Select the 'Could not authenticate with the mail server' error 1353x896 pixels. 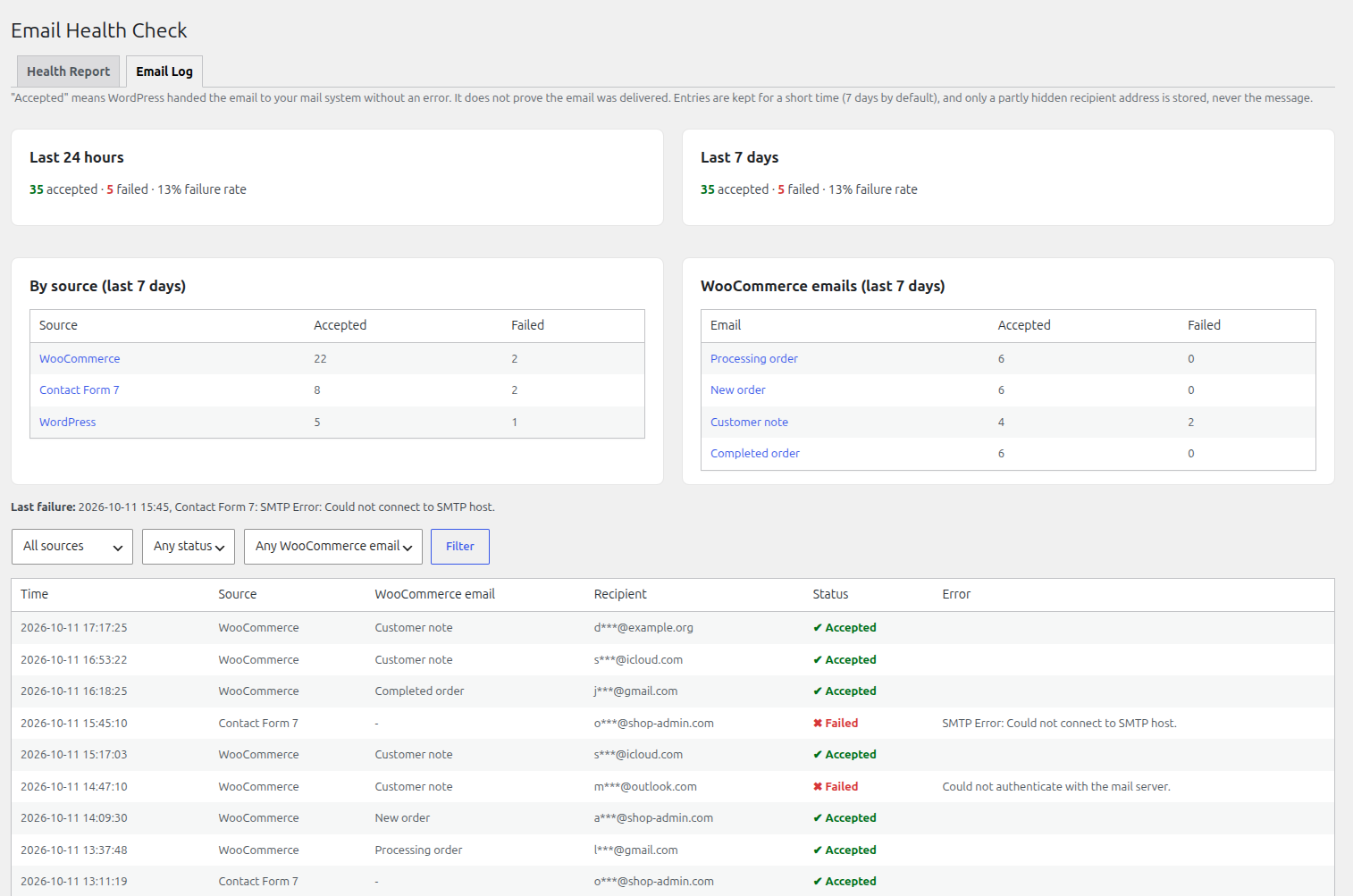click(1056, 787)
